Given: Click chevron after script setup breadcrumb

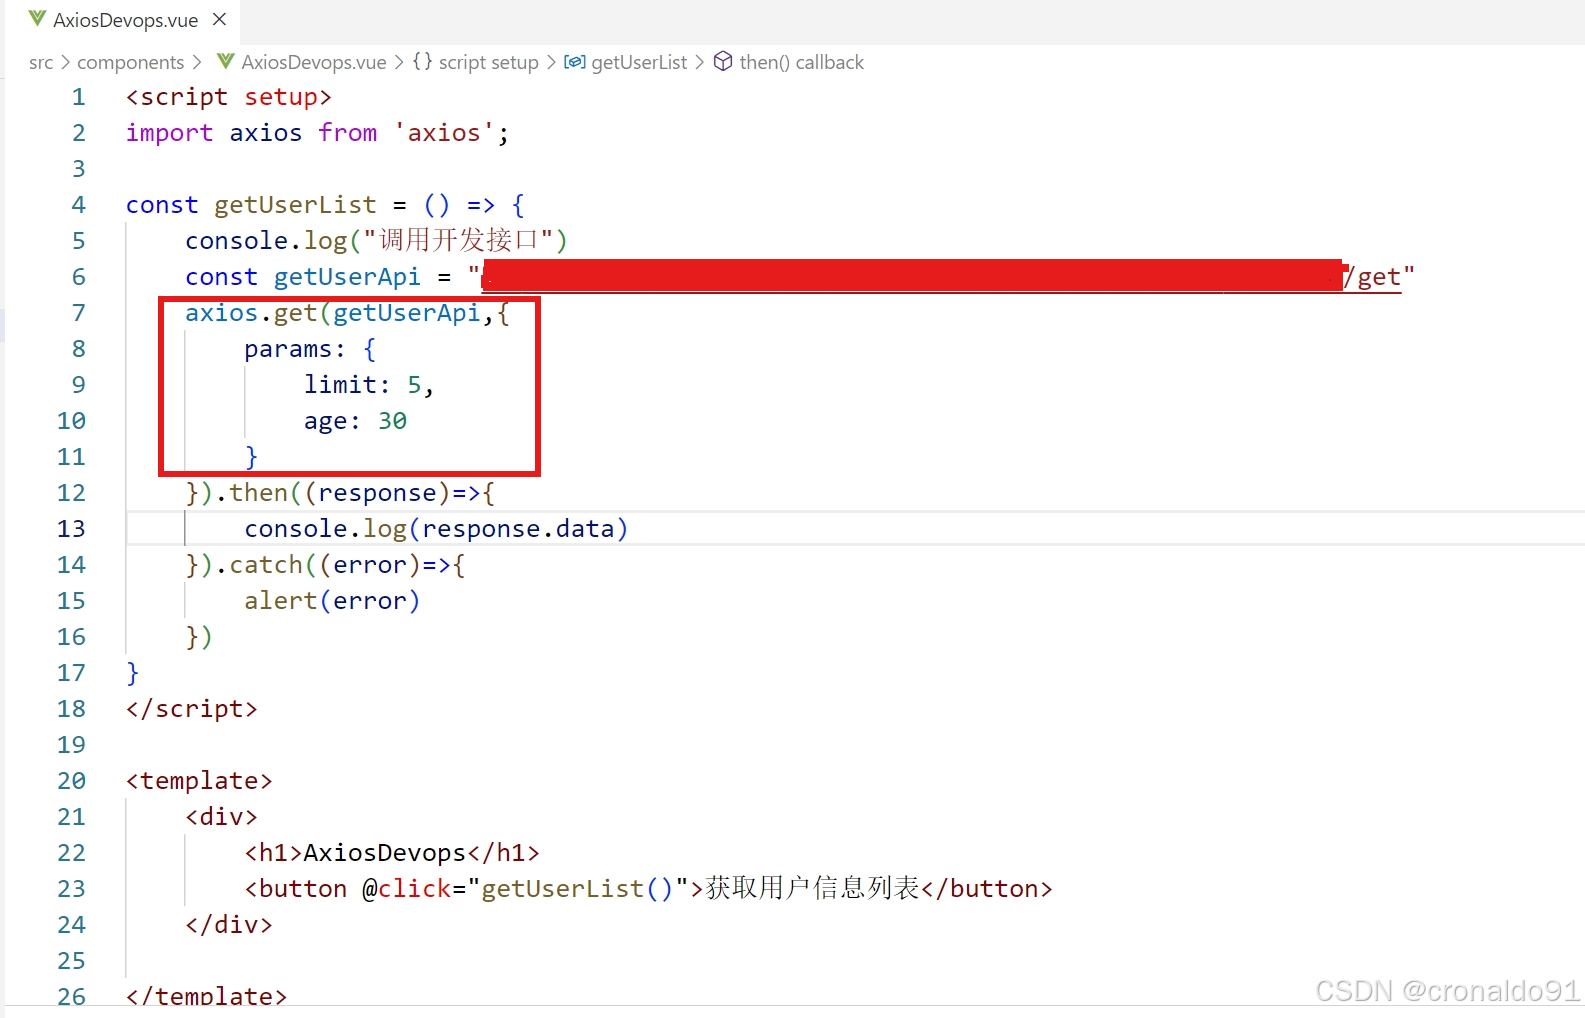Looking at the screenshot, I should (551, 62).
